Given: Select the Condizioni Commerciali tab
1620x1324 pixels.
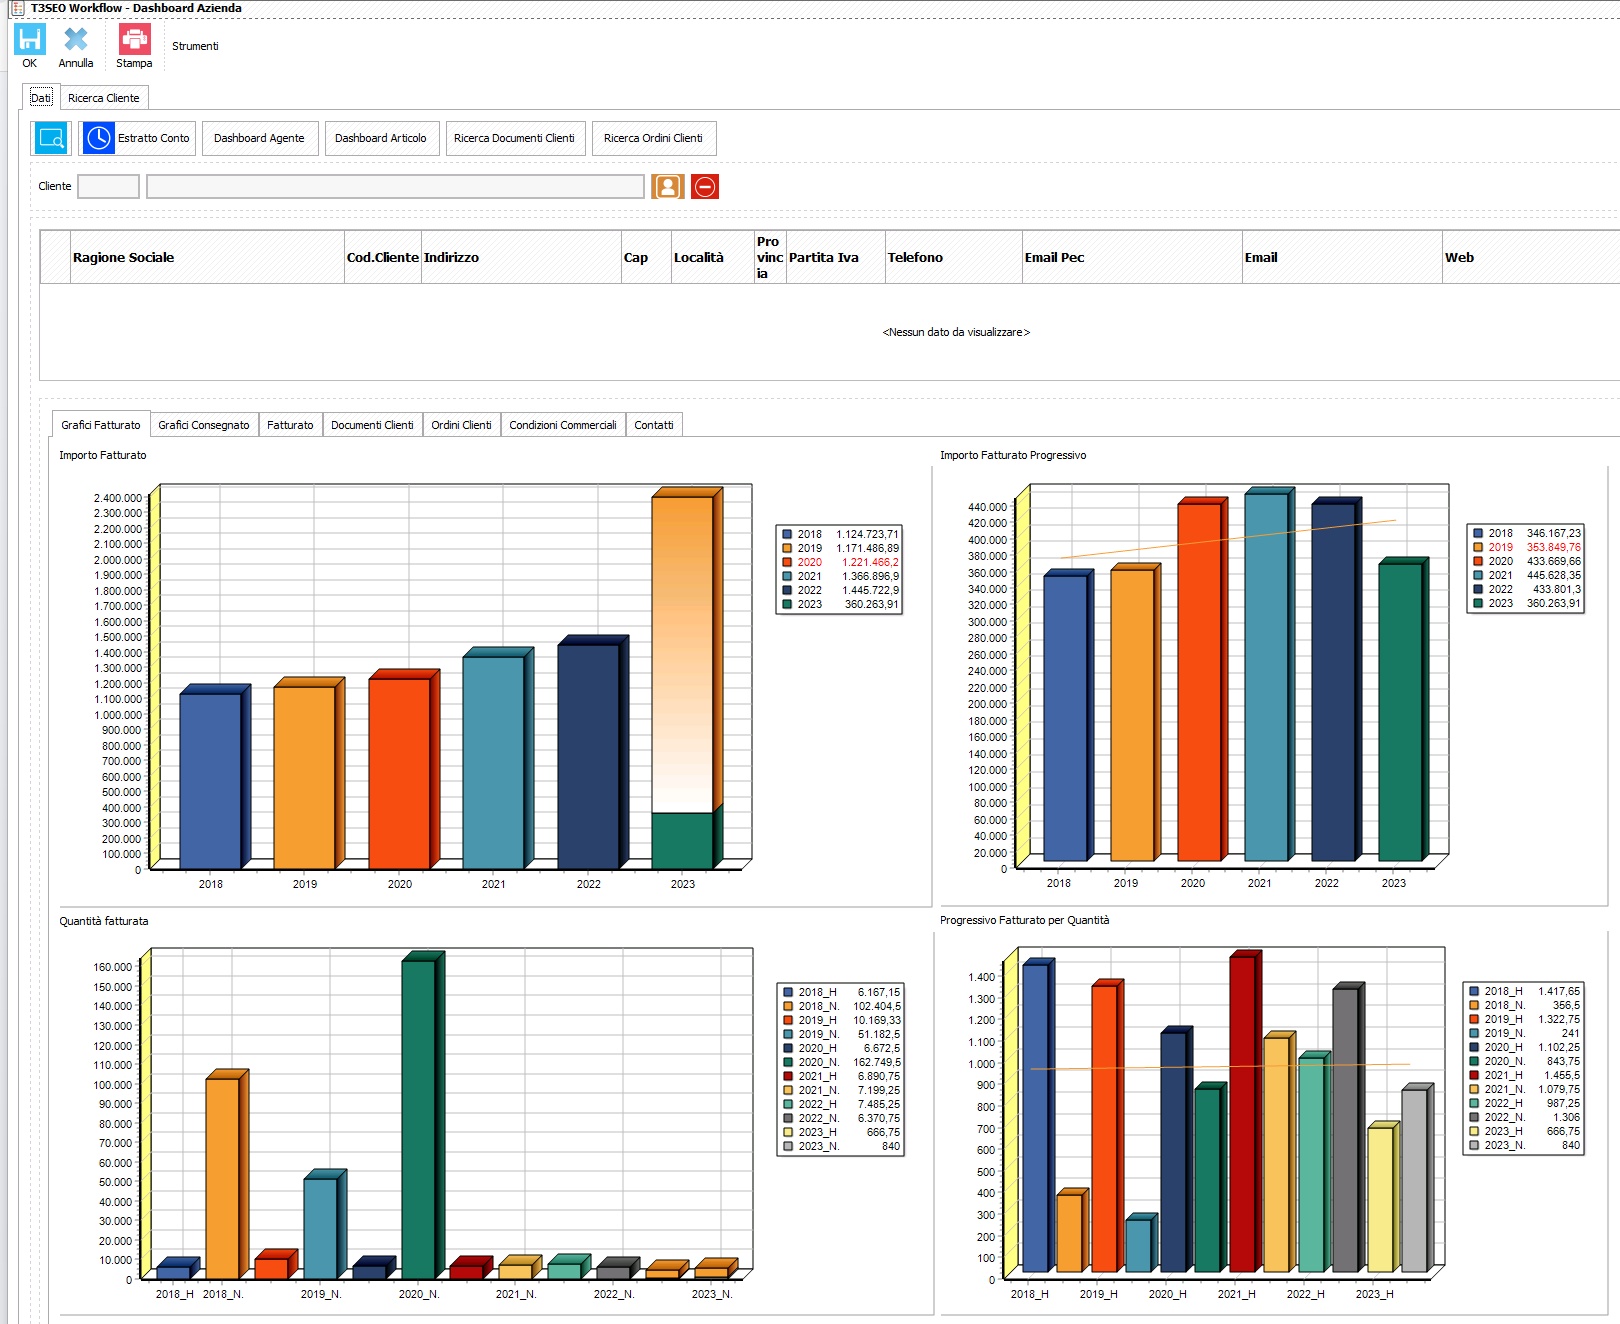Looking at the screenshot, I should 563,425.
